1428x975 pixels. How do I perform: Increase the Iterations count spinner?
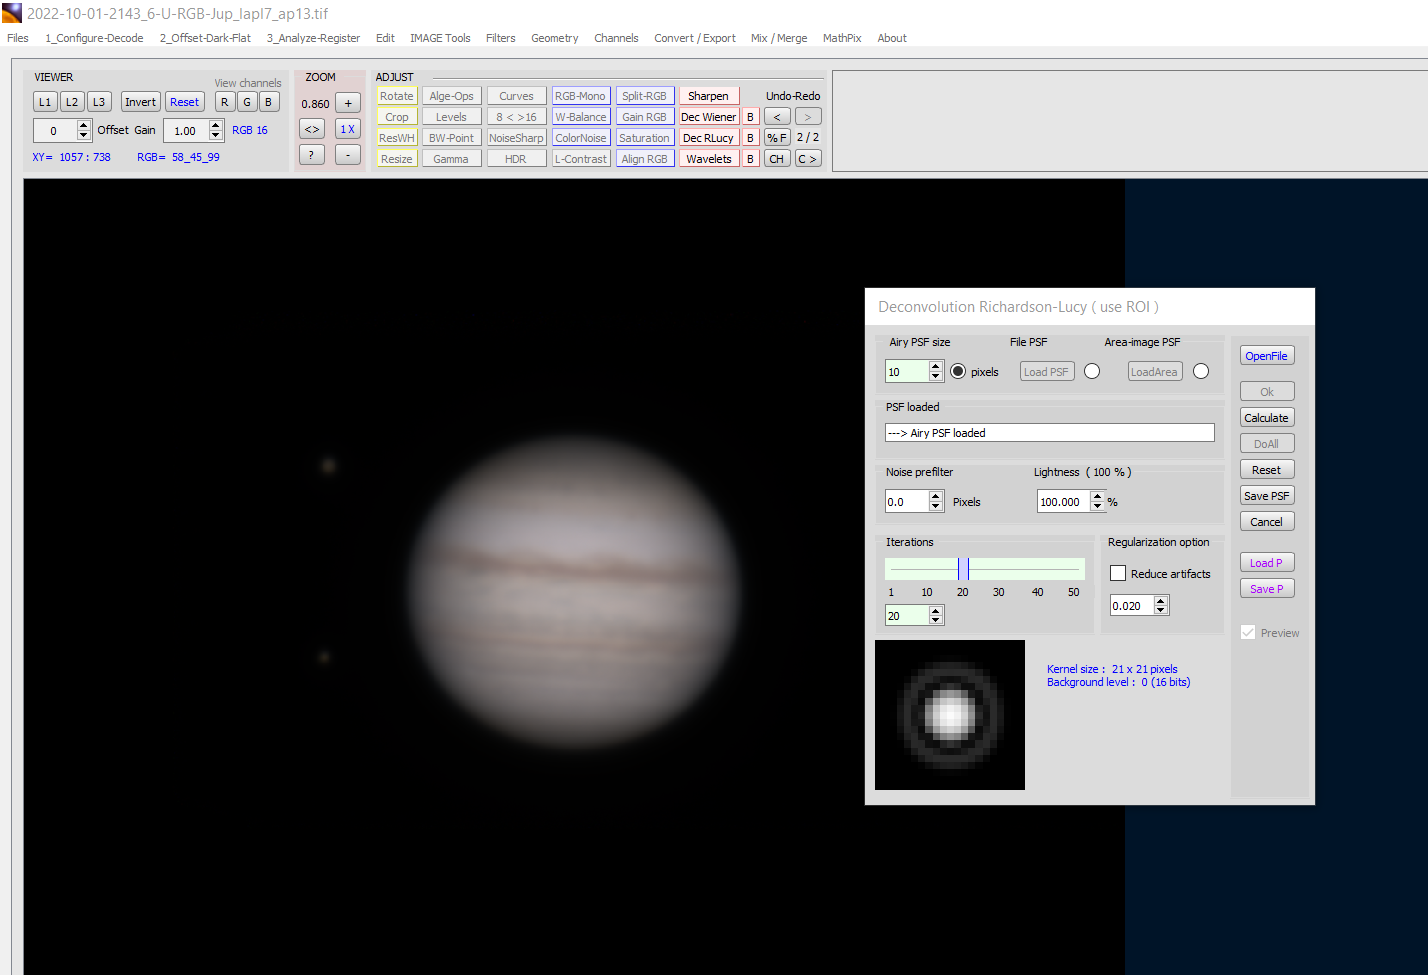[936, 610]
